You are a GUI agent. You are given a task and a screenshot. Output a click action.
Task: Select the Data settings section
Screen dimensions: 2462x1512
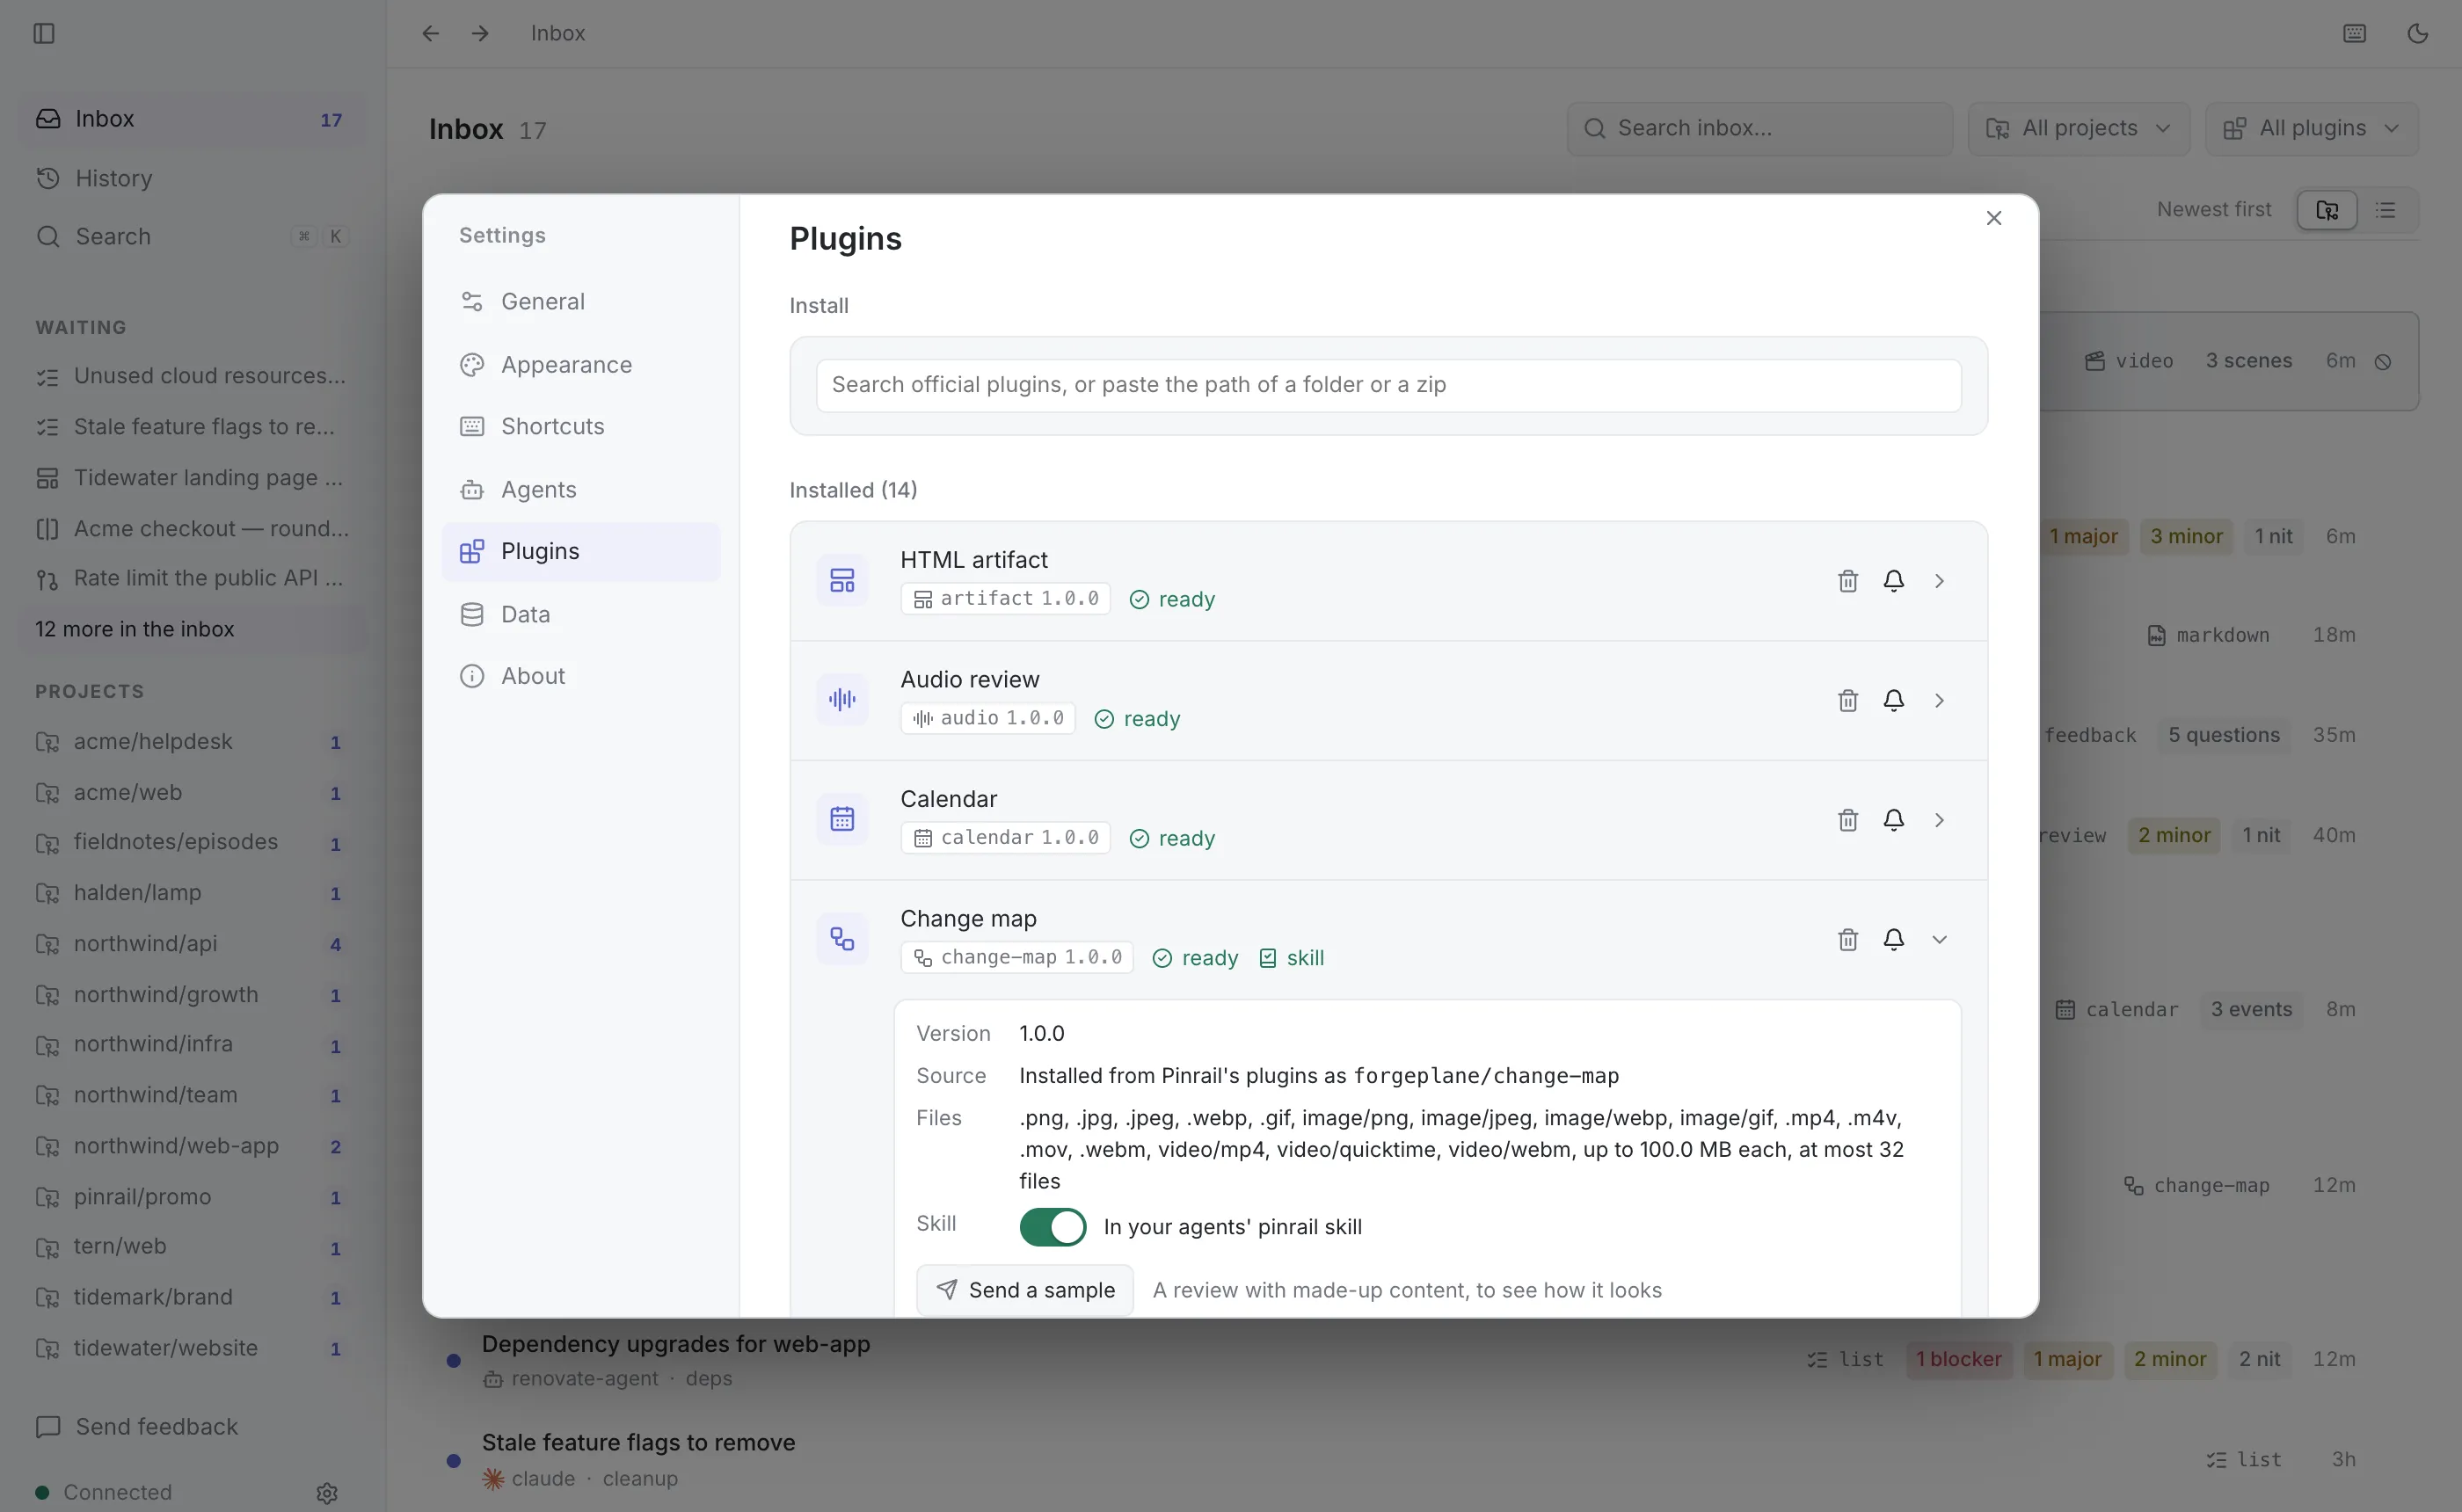pyautogui.click(x=580, y=614)
